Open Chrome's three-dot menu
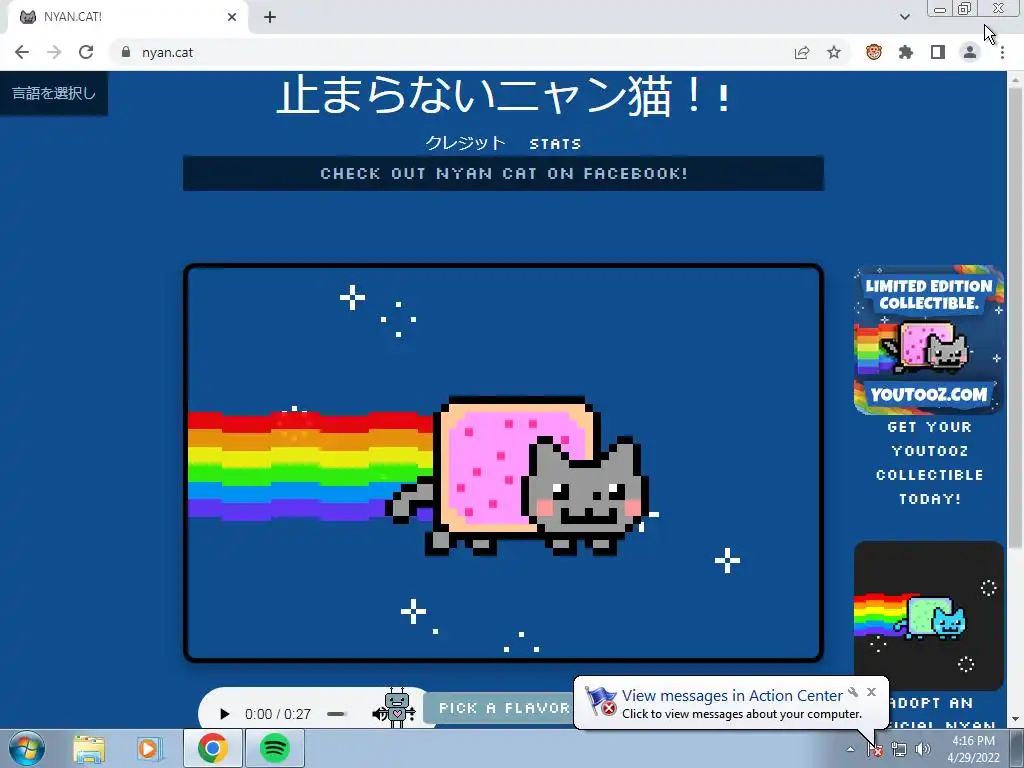This screenshot has height=768, width=1024. click(x=1002, y=52)
